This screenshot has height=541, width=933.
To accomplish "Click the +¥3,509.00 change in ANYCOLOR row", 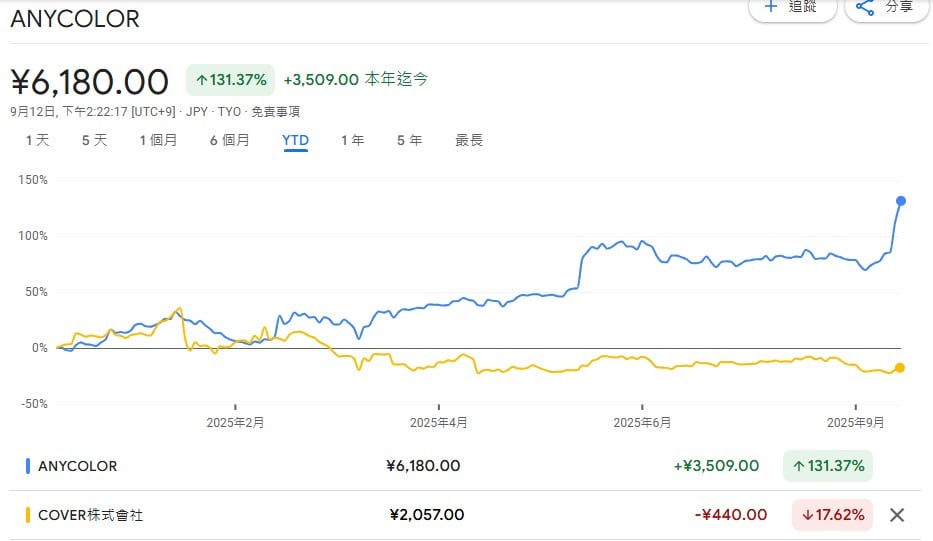I will point(716,465).
